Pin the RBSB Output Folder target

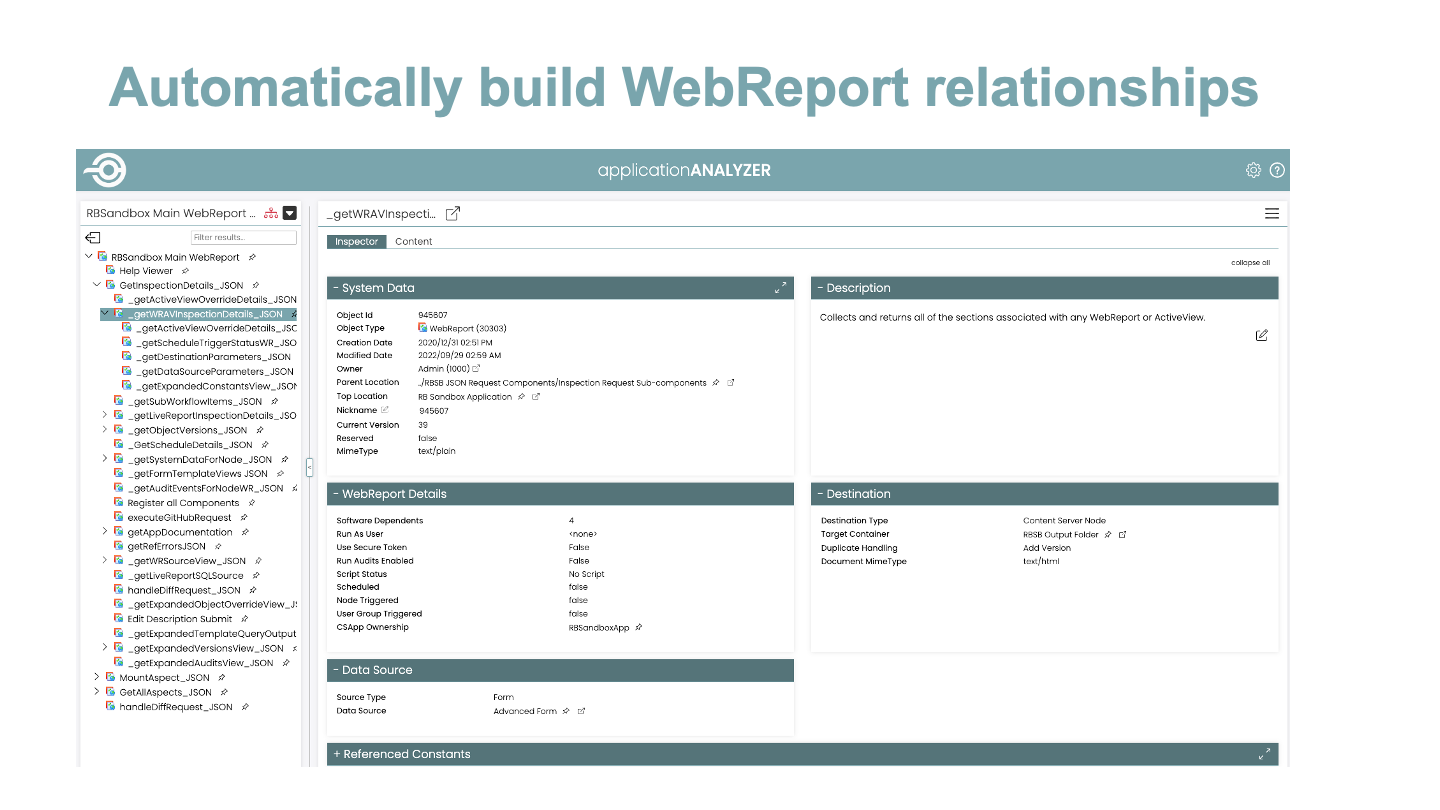pos(1107,535)
